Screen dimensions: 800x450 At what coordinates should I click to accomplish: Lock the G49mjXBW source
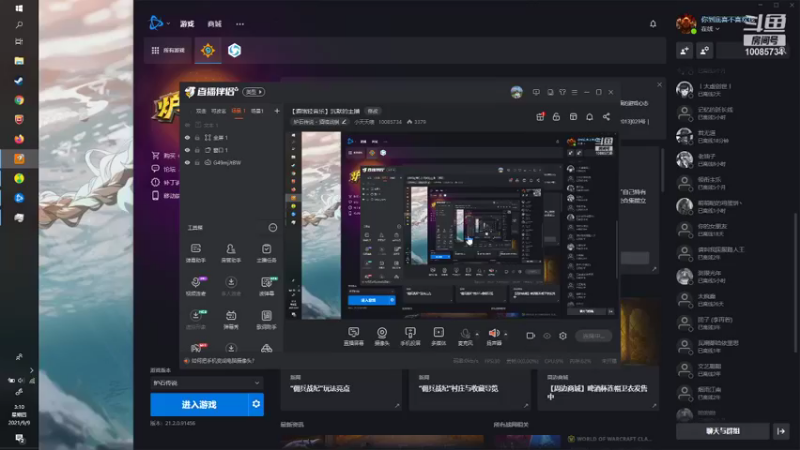(197, 162)
